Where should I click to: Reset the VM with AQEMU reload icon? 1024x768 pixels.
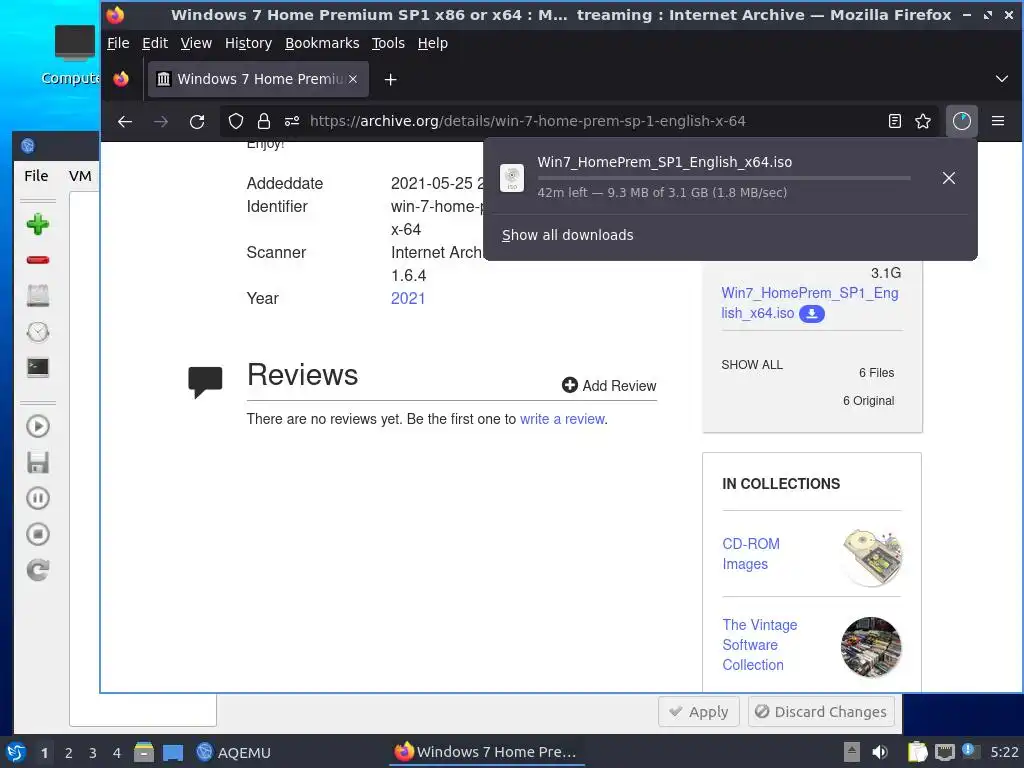[x=38, y=570]
